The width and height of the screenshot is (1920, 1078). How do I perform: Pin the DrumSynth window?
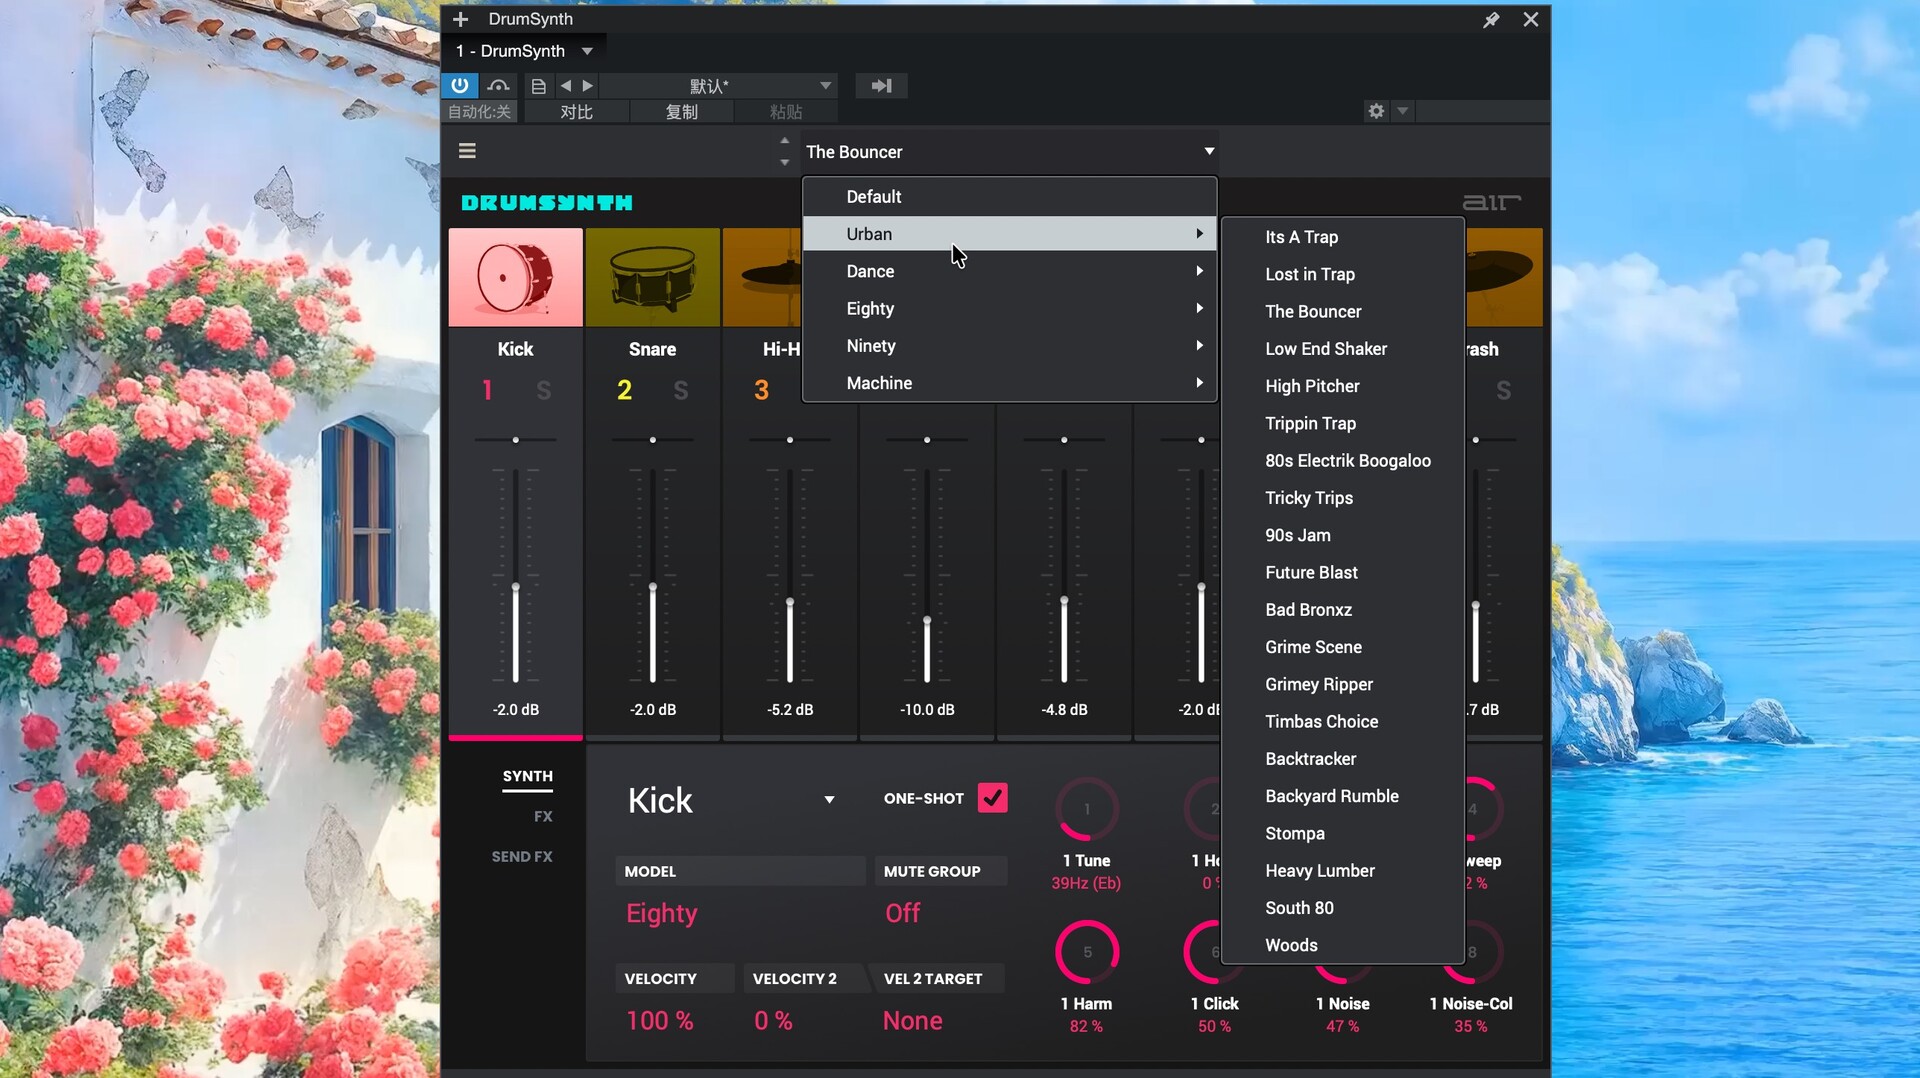(x=1491, y=19)
